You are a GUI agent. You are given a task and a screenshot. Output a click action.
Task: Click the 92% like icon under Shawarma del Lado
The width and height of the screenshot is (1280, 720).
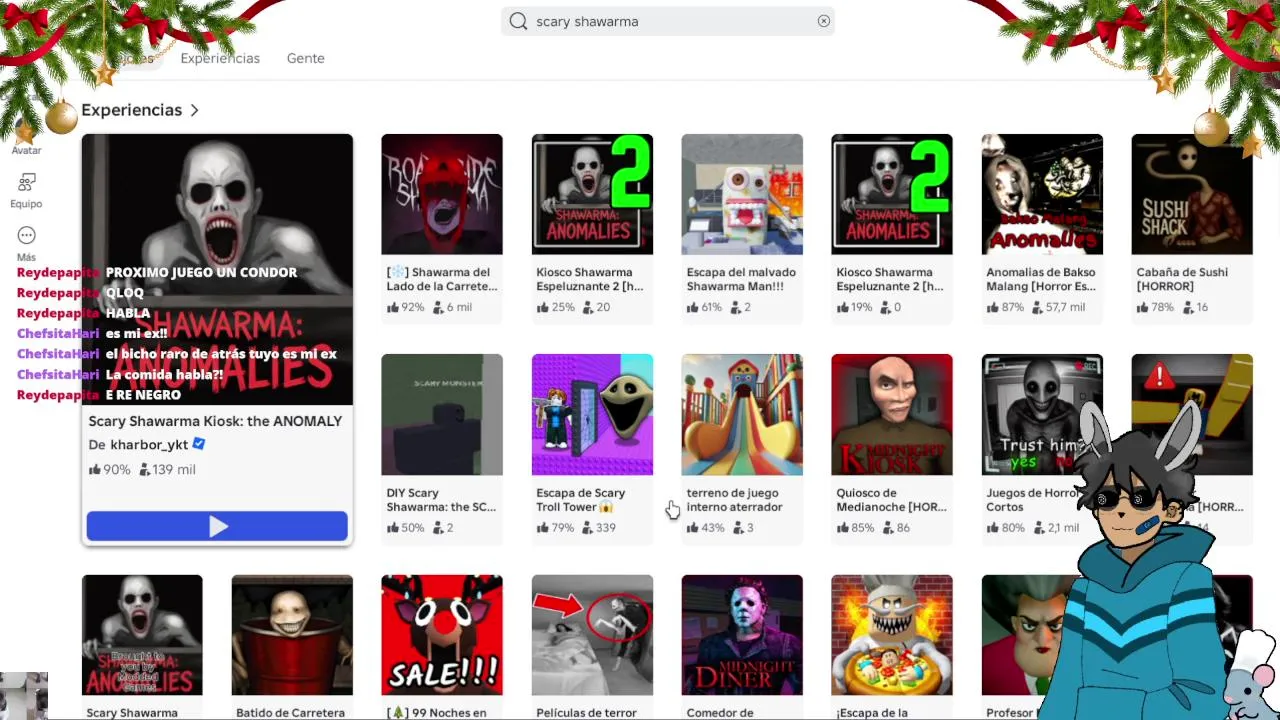tap(392, 307)
